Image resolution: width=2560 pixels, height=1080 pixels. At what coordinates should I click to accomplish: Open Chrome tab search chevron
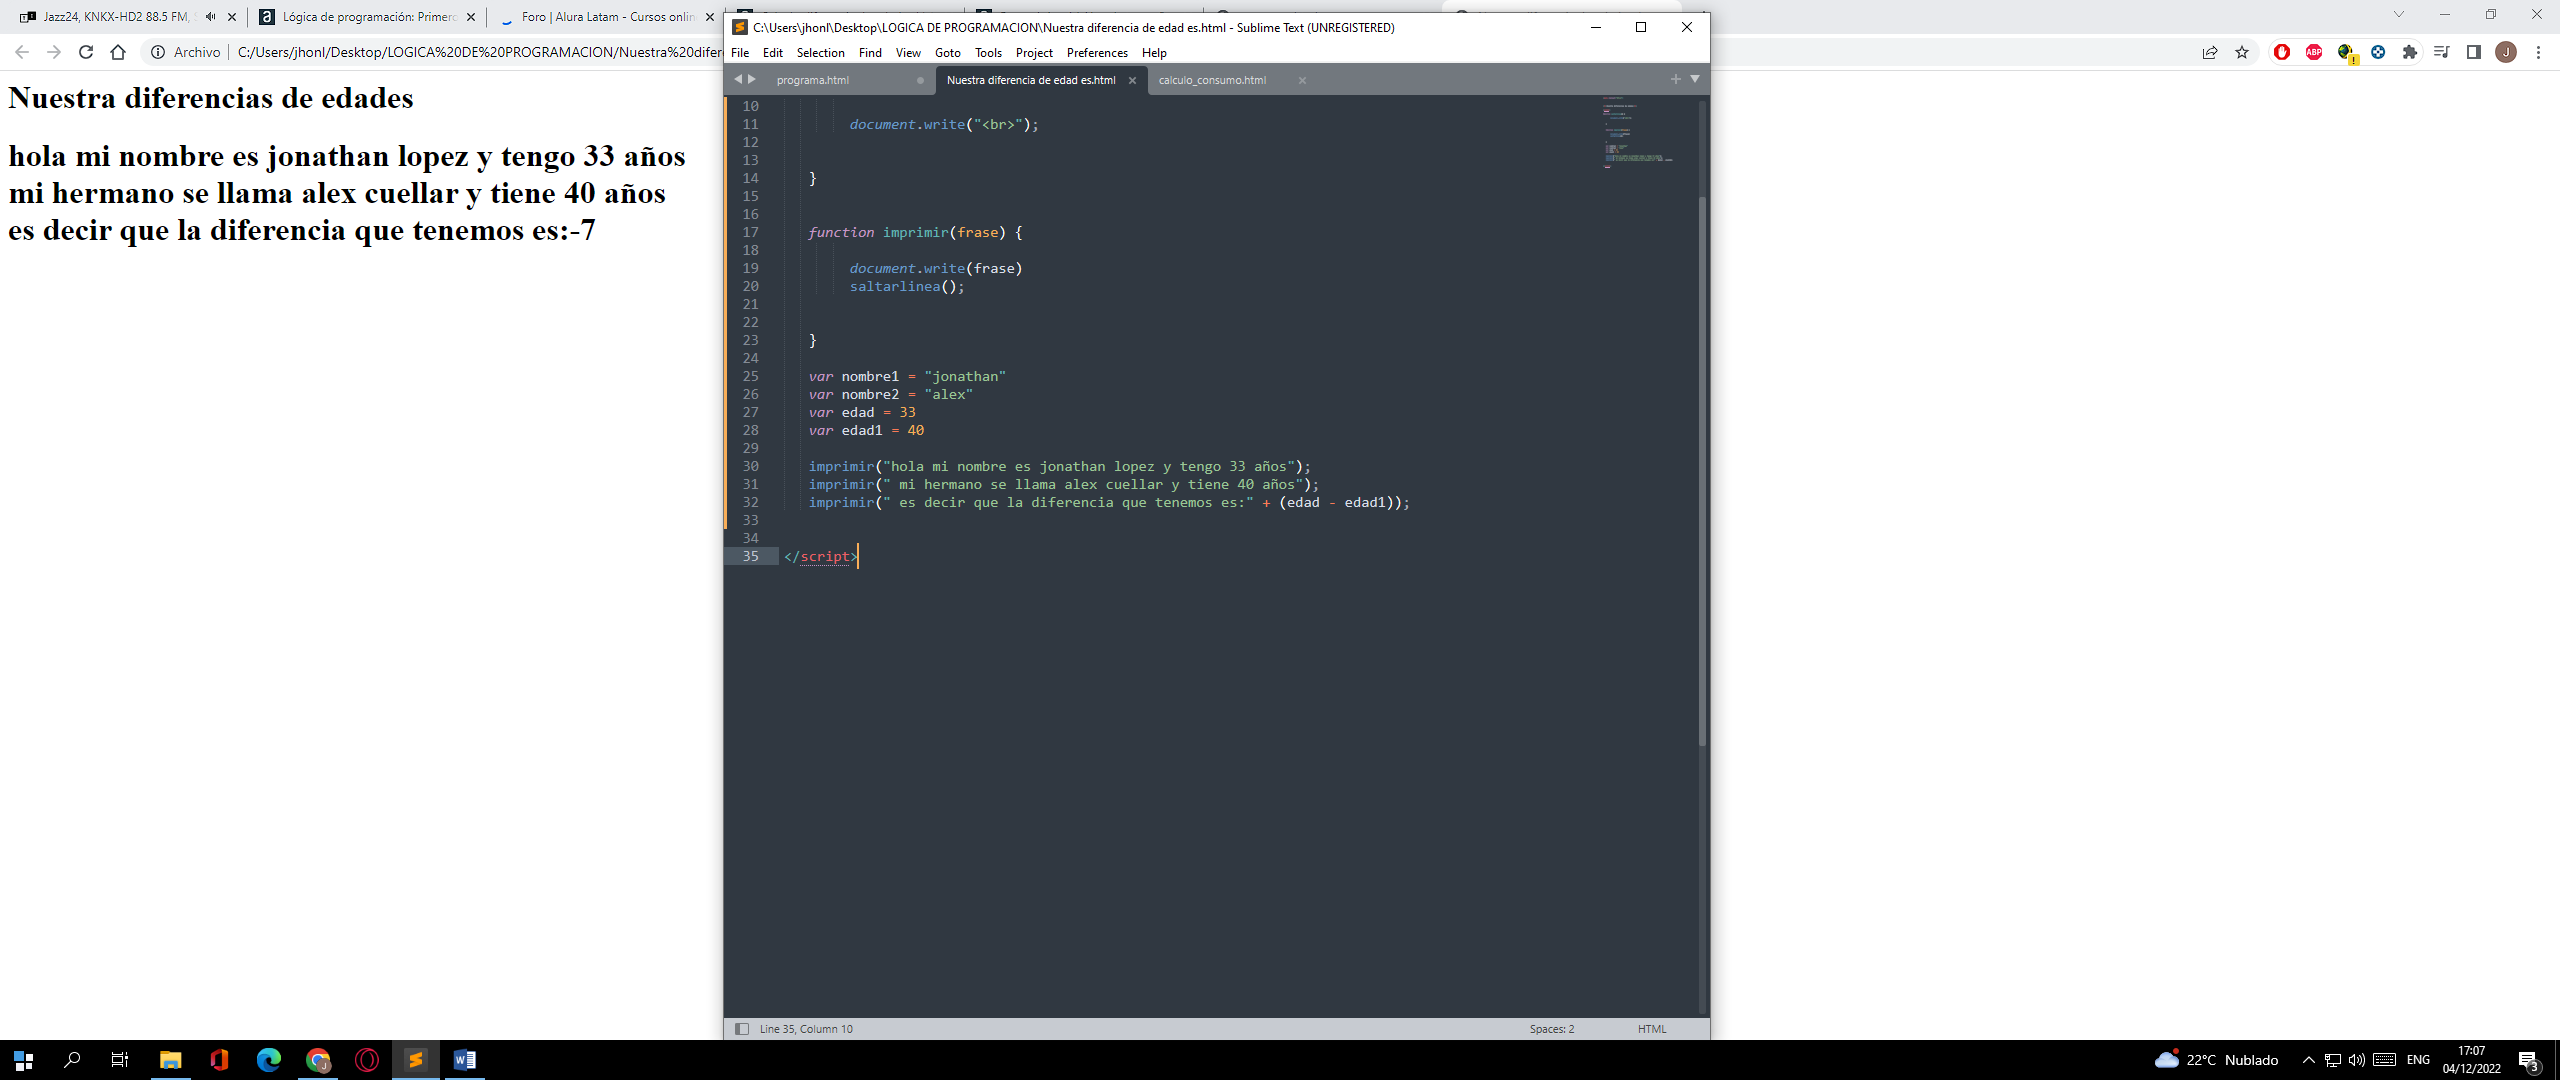(2398, 14)
